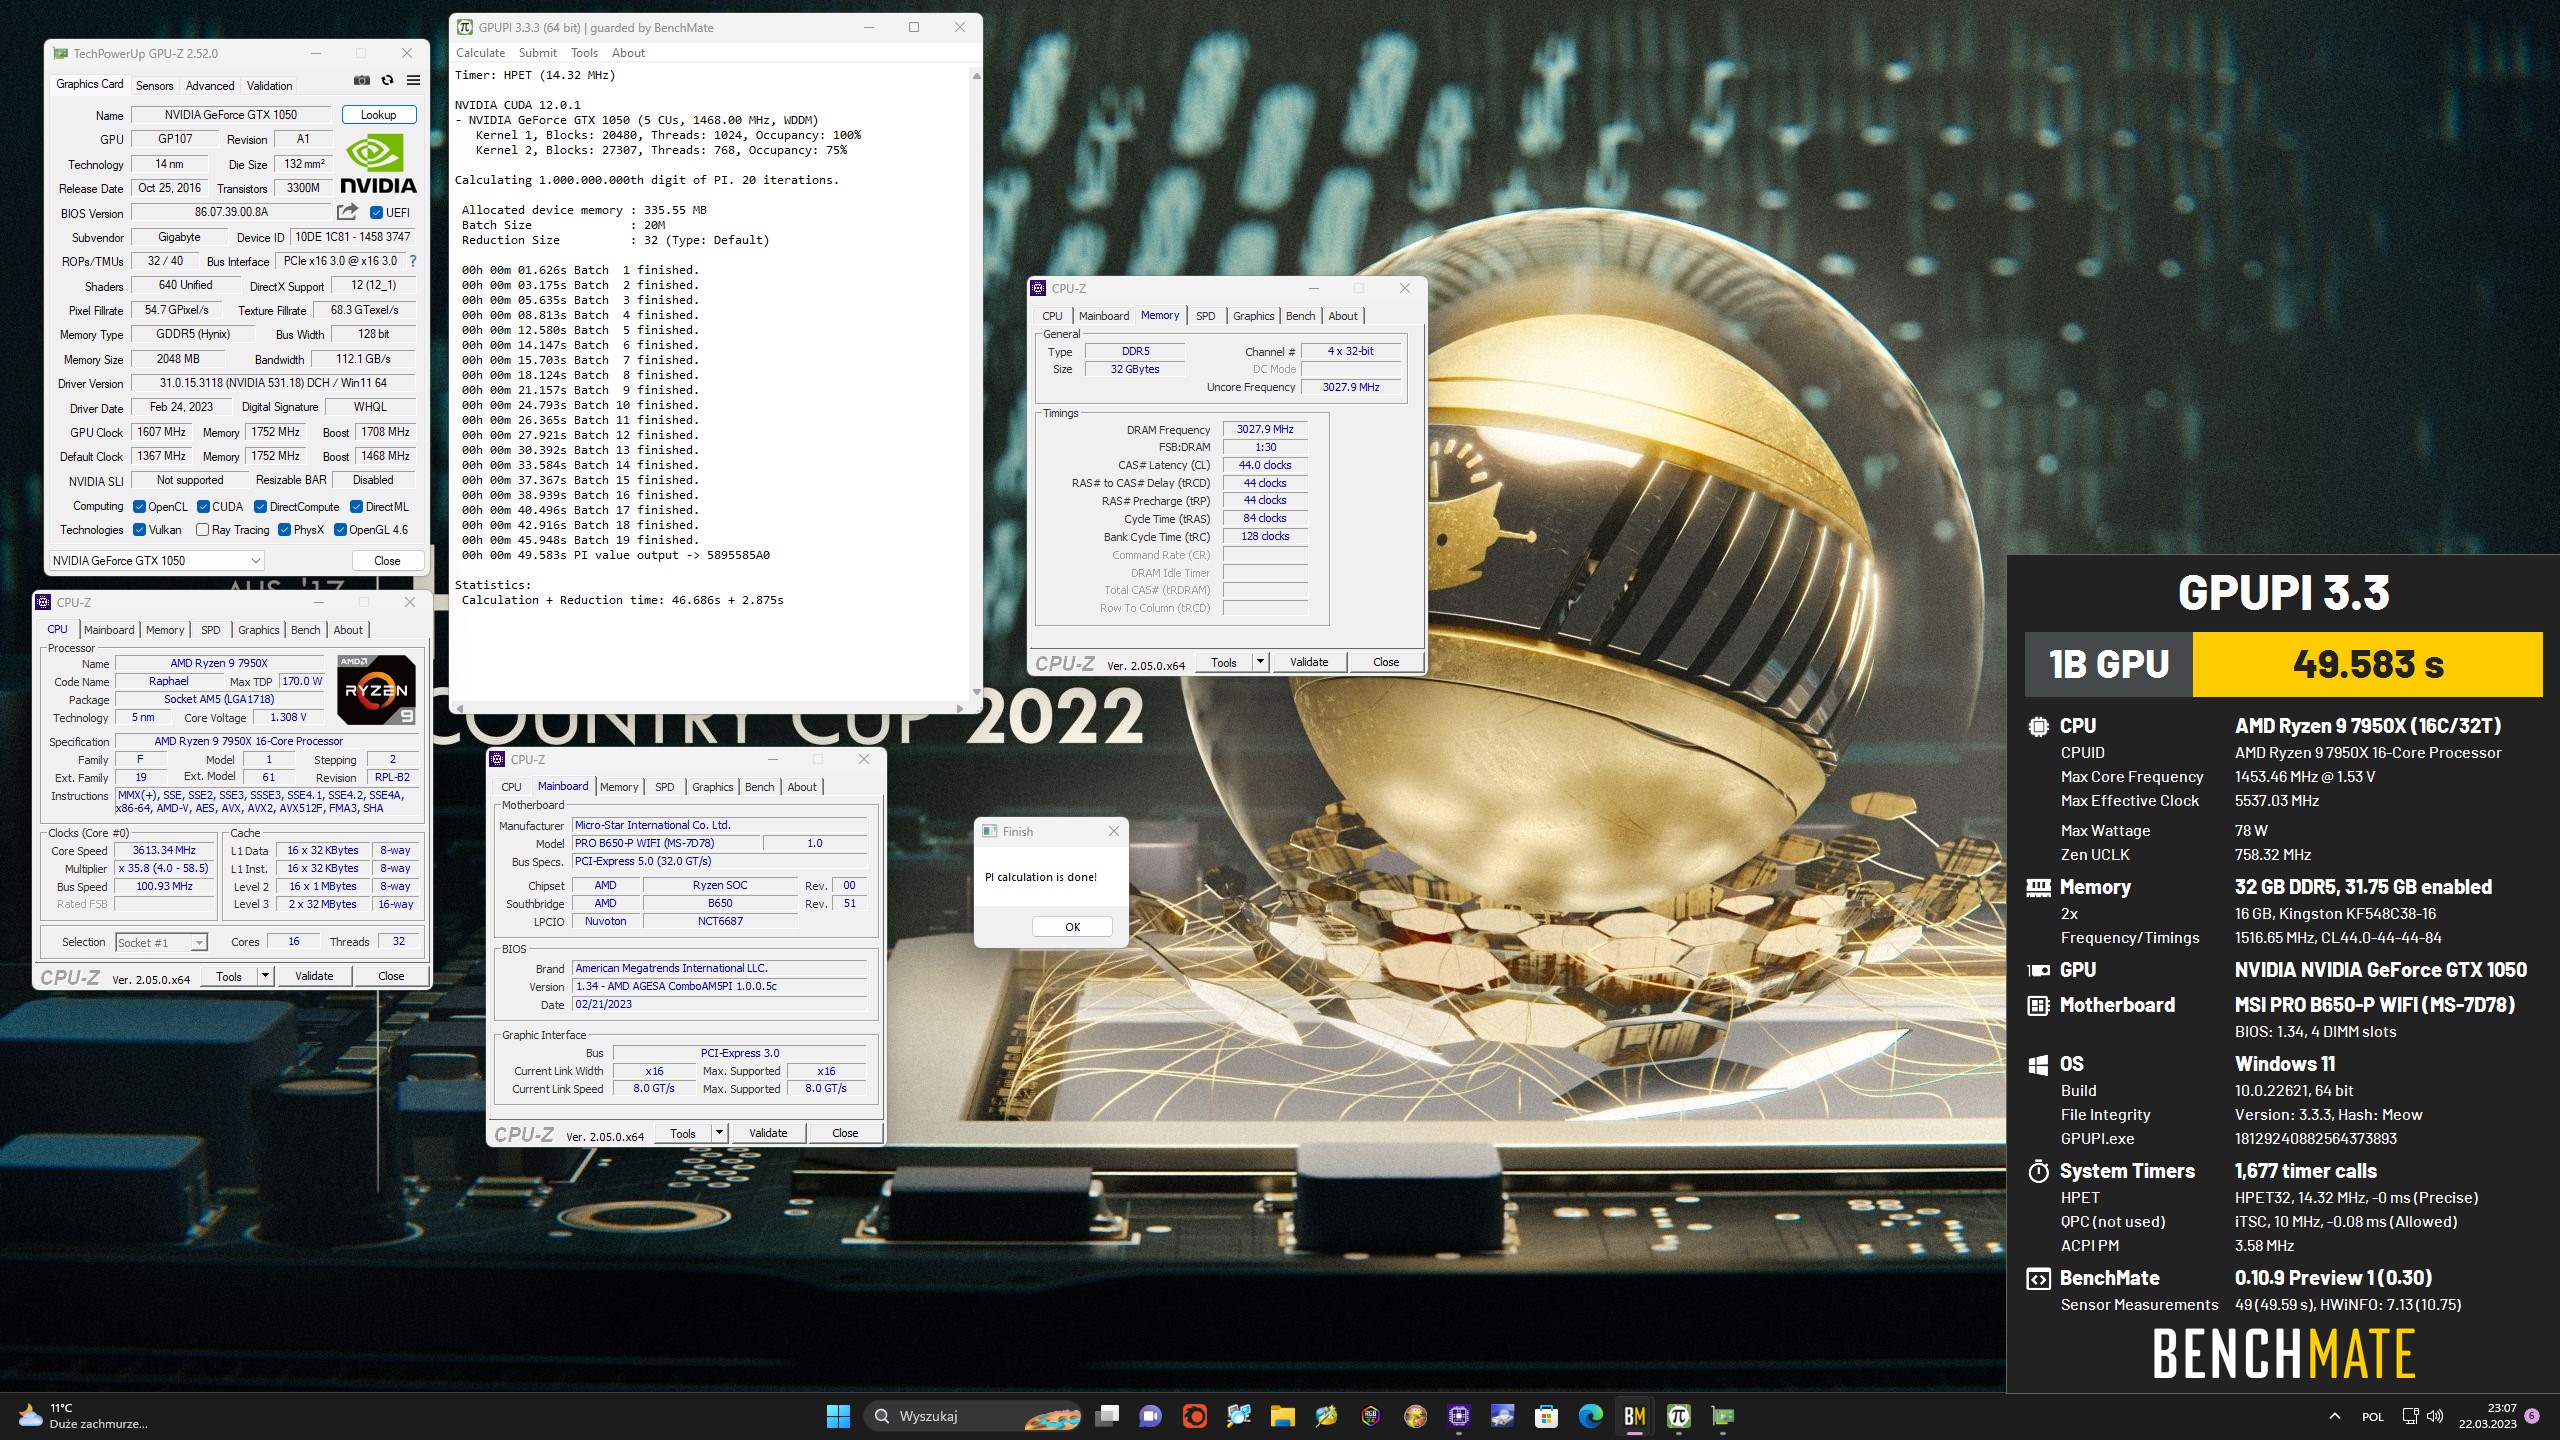This screenshot has width=2560, height=1440.
Task: Open CPU-Z taskbar icon
Action: tap(1459, 1416)
